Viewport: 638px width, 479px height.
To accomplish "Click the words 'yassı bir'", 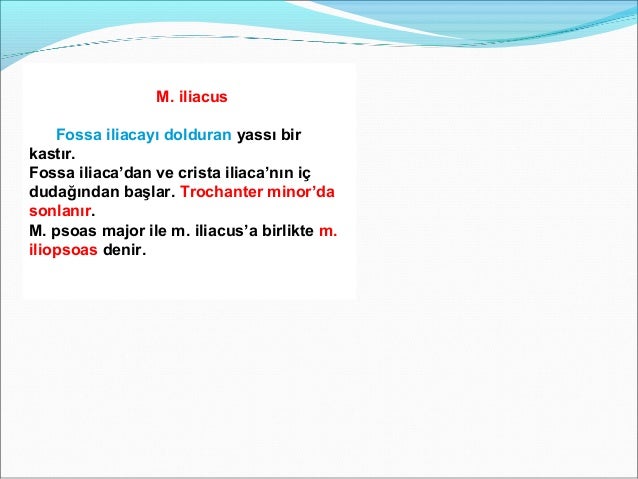I will point(269,135).
